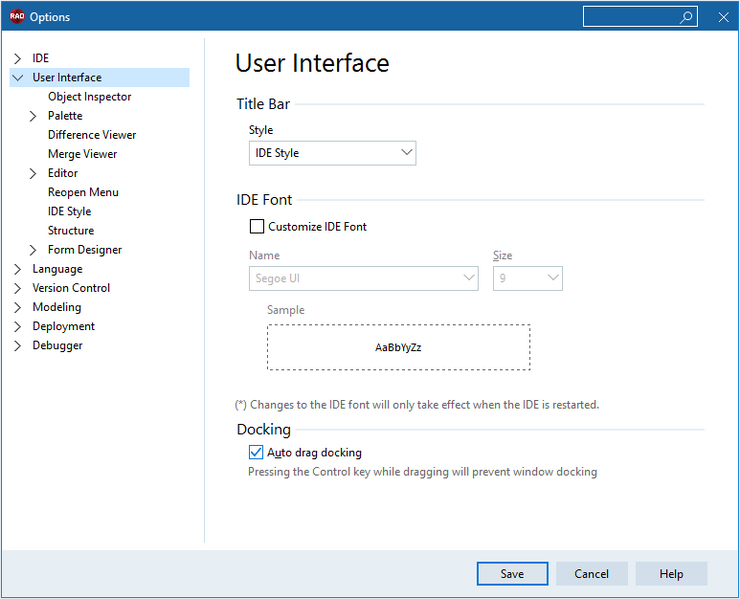Expand the Version Control node

point(17,288)
